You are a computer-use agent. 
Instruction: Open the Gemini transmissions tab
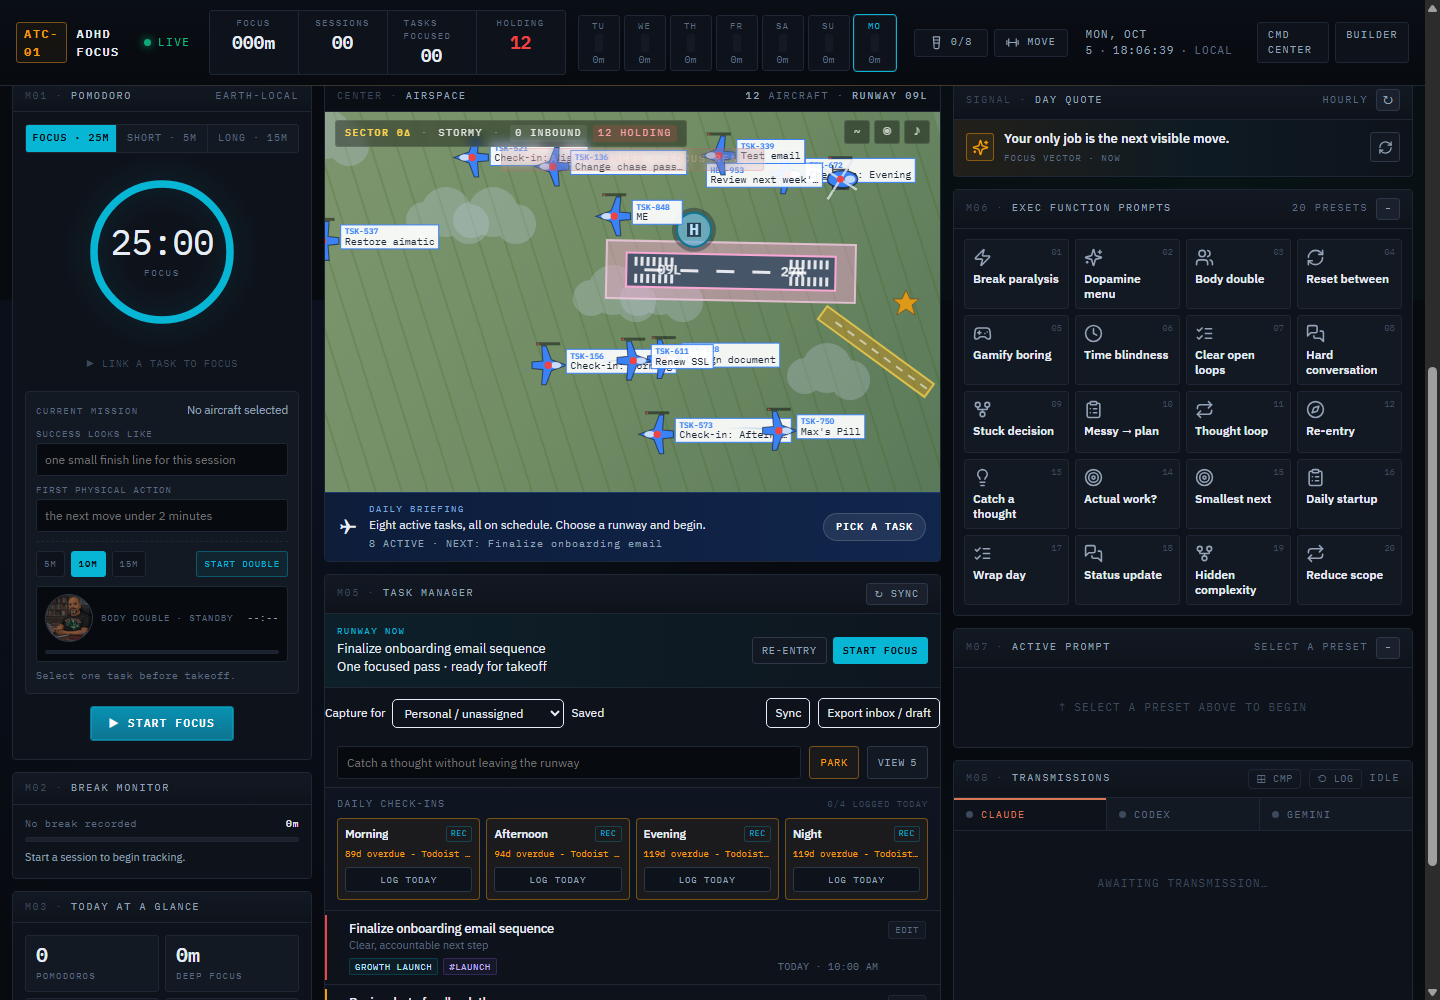tap(1336, 815)
